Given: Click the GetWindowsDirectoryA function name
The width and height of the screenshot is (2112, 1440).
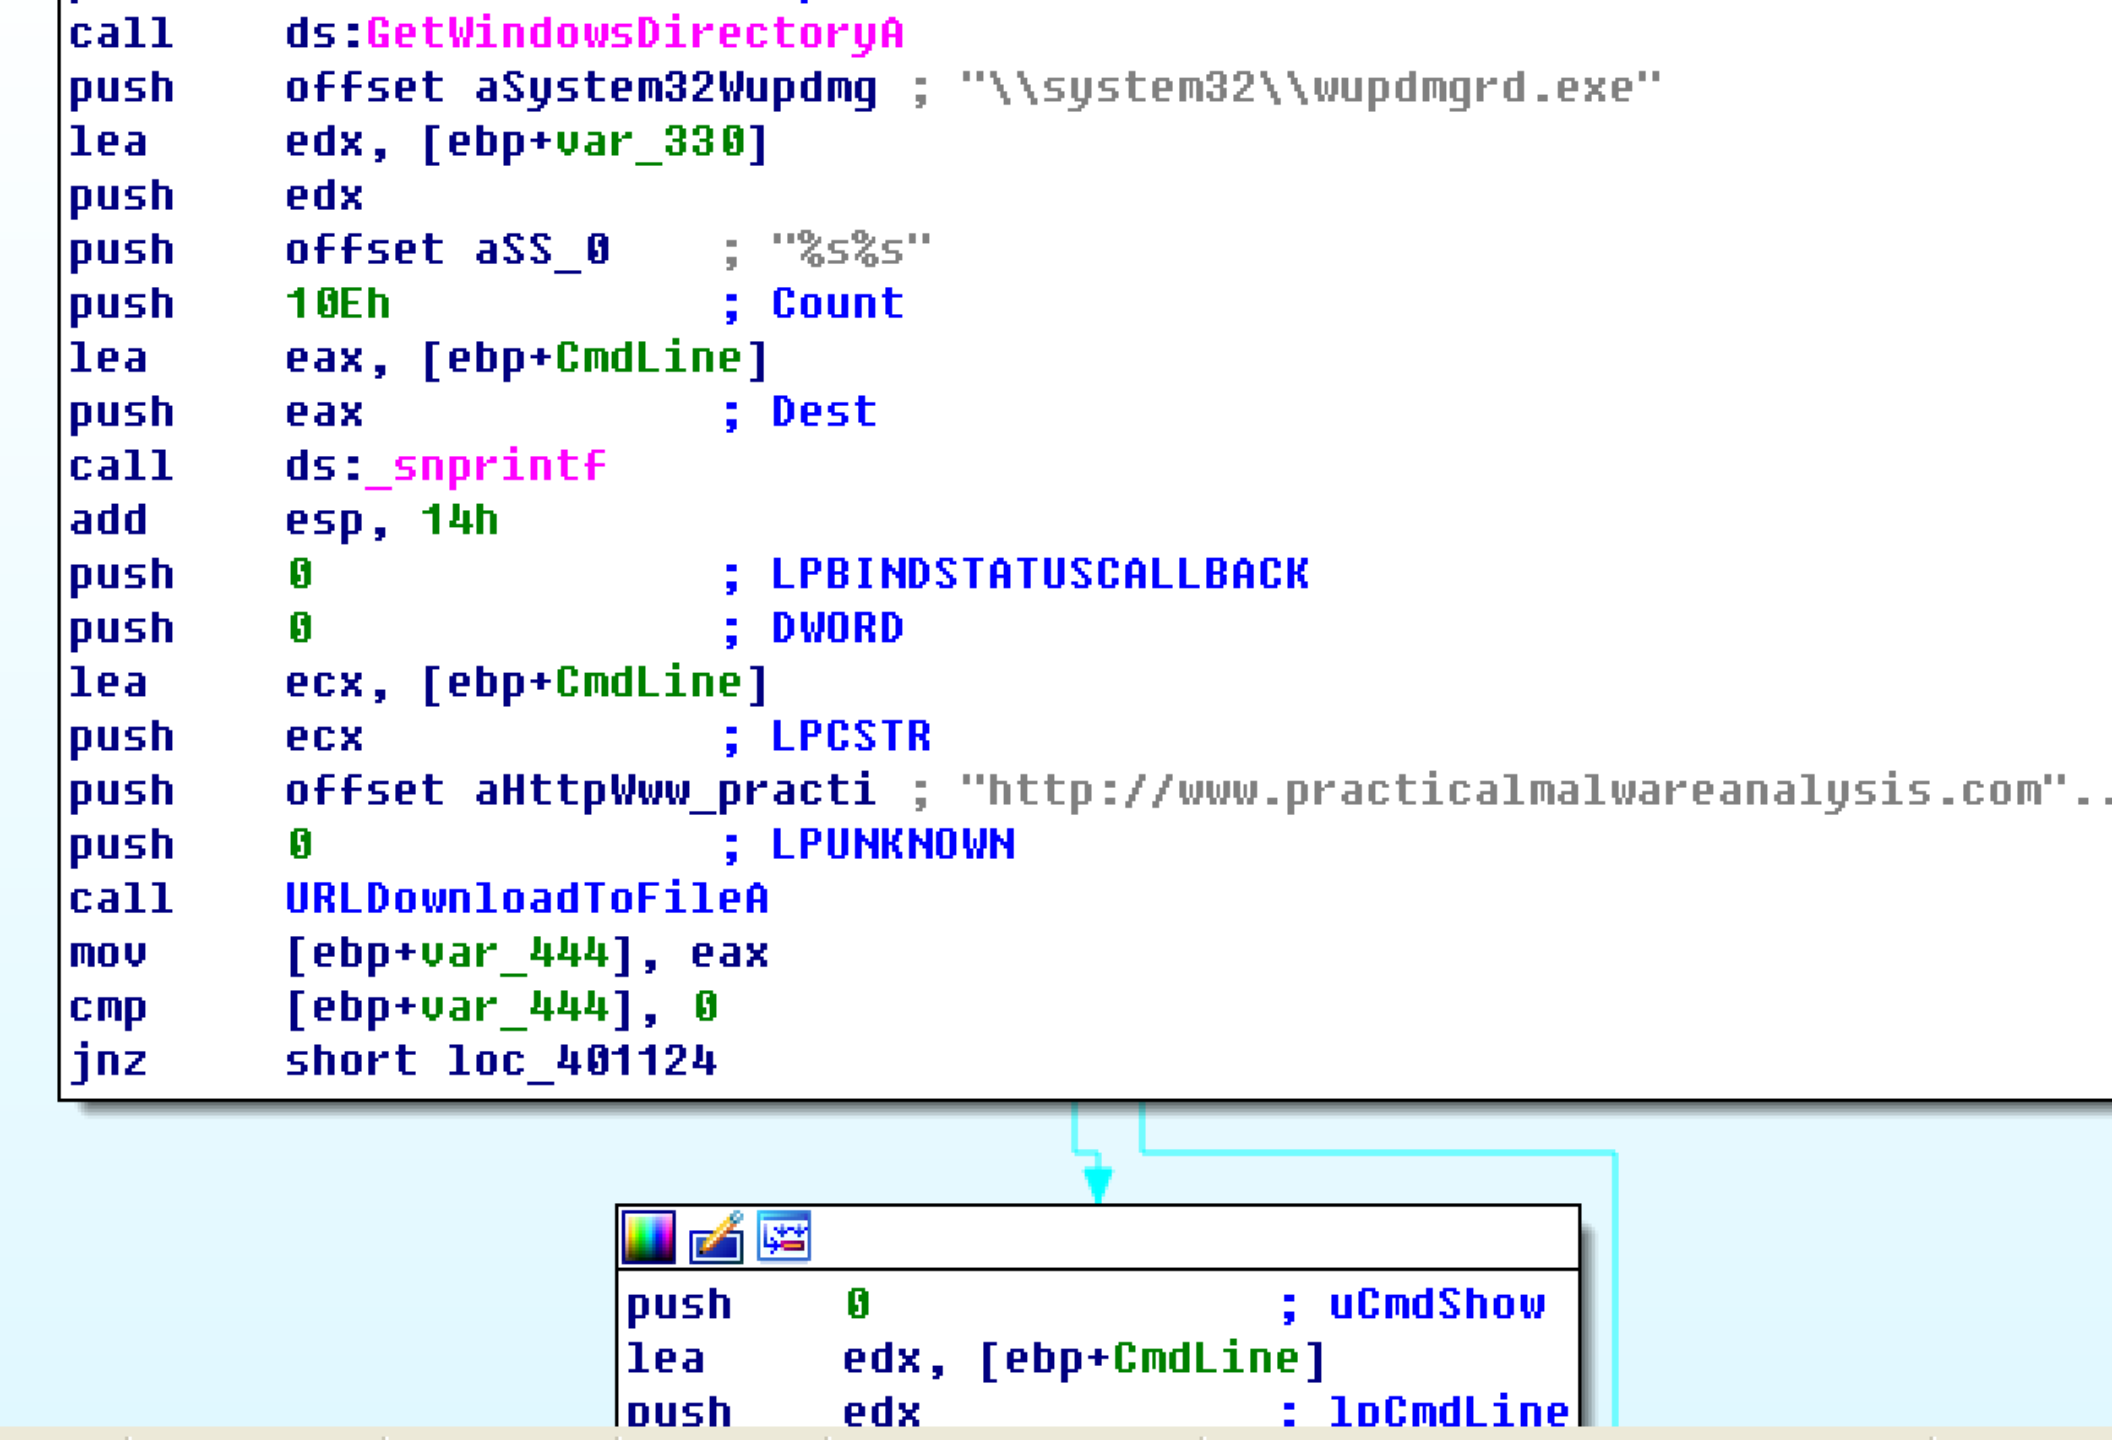Looking at the screenshot, I should click(635, 34).
